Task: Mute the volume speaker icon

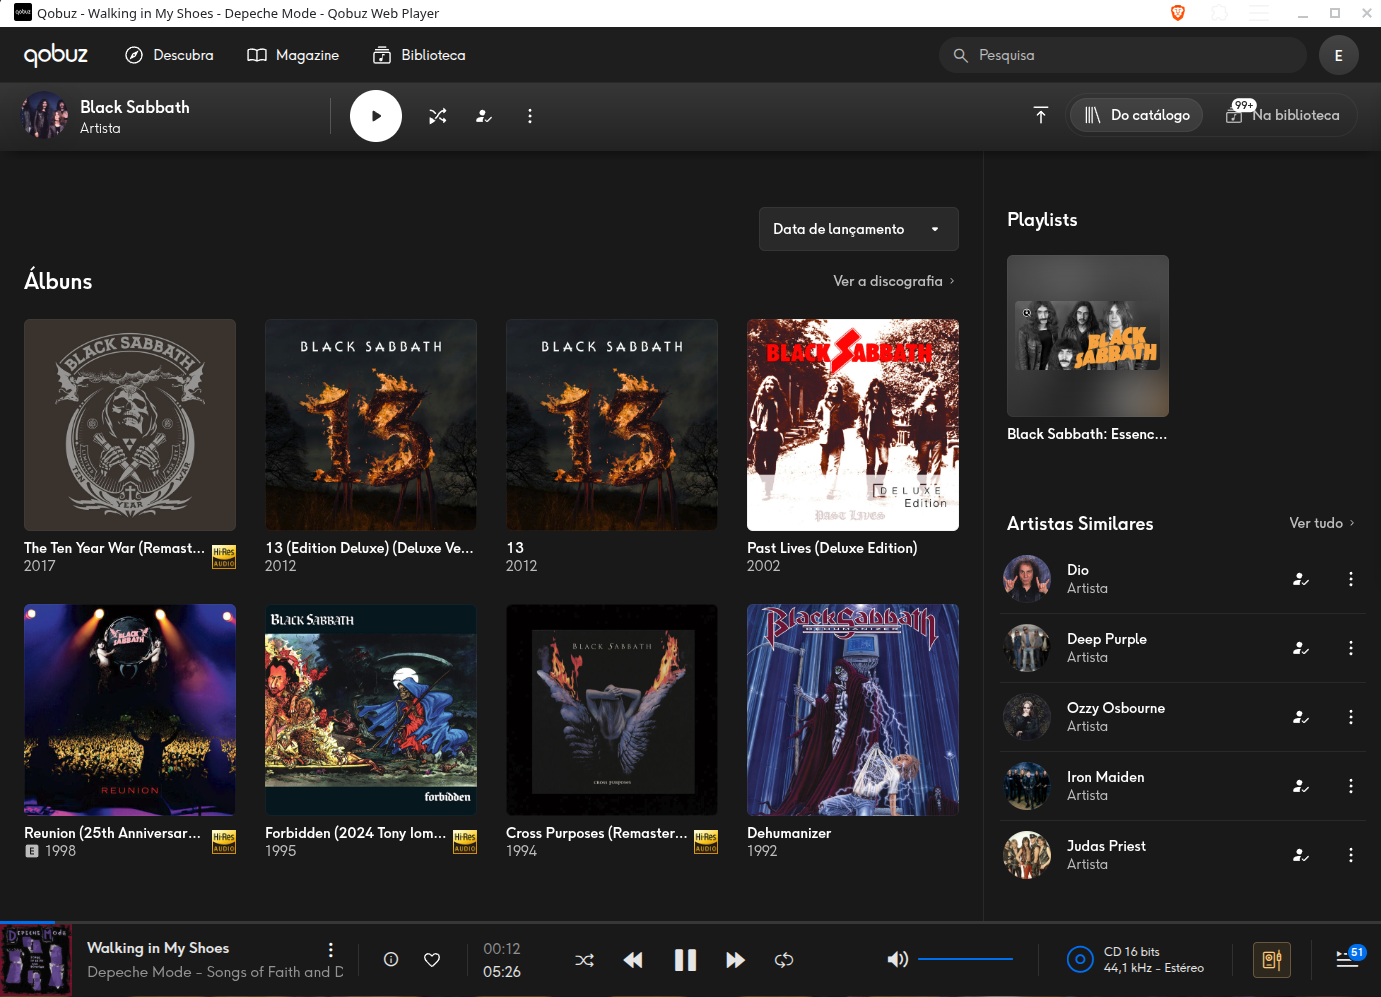Action: (898, 959)
